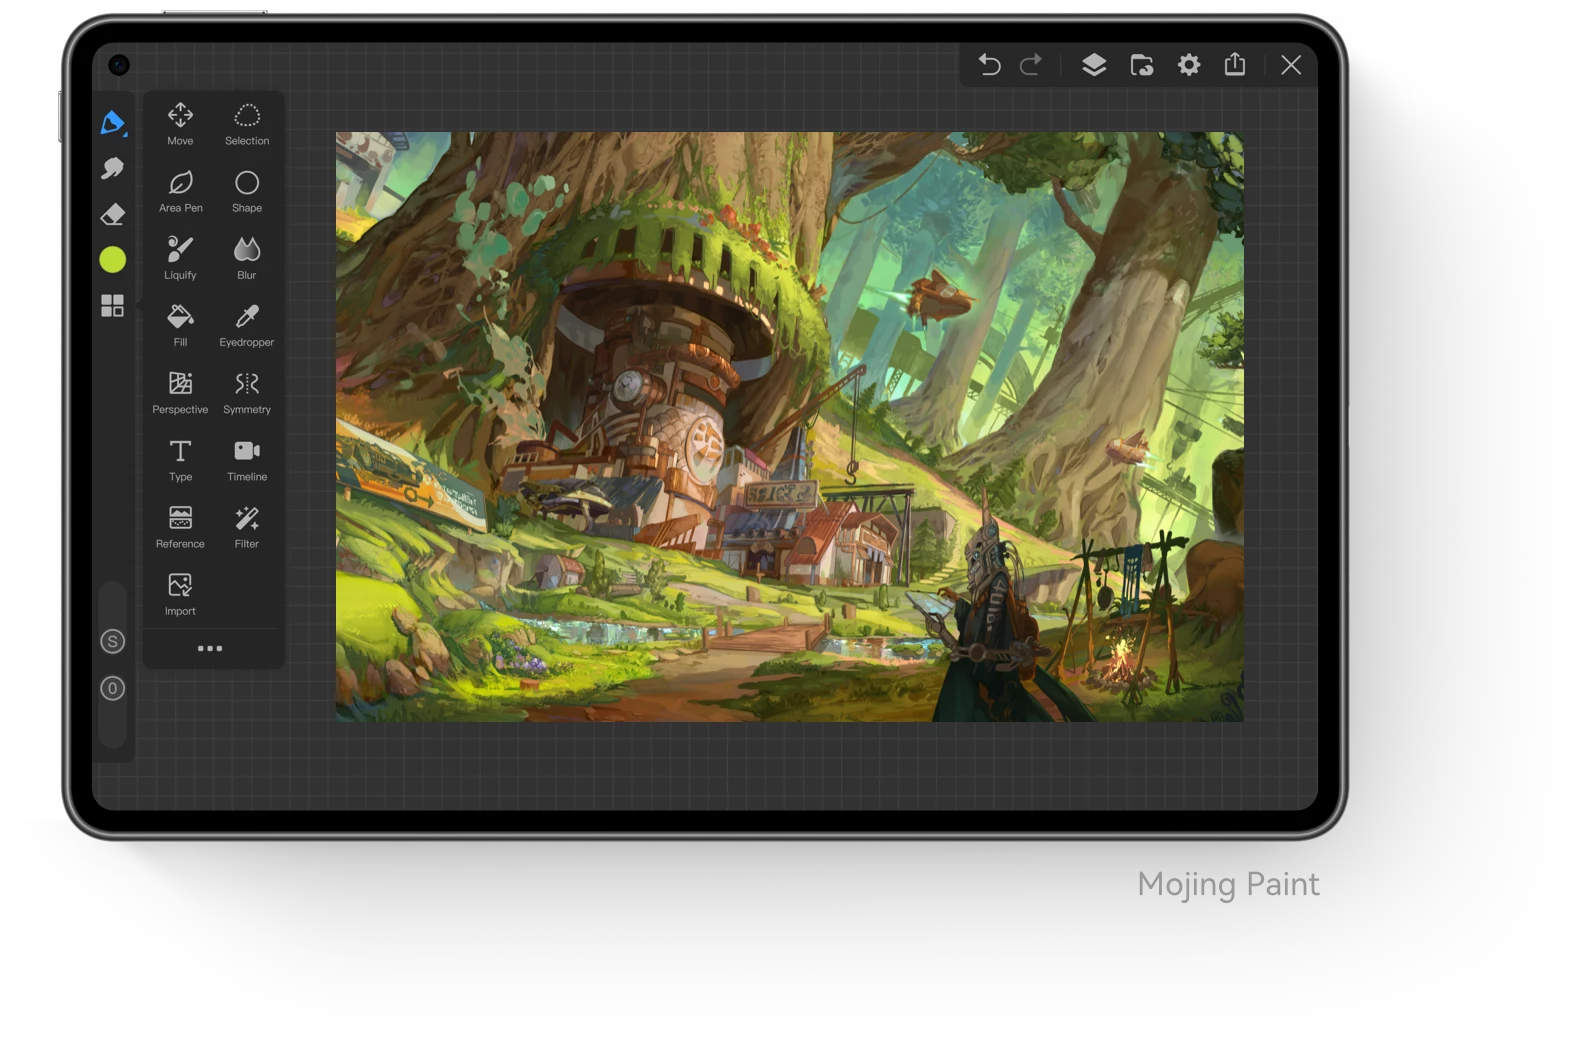Activate the Area Pen tool
Screen dimensions: 1582x1048
click(x=180, y=191)
